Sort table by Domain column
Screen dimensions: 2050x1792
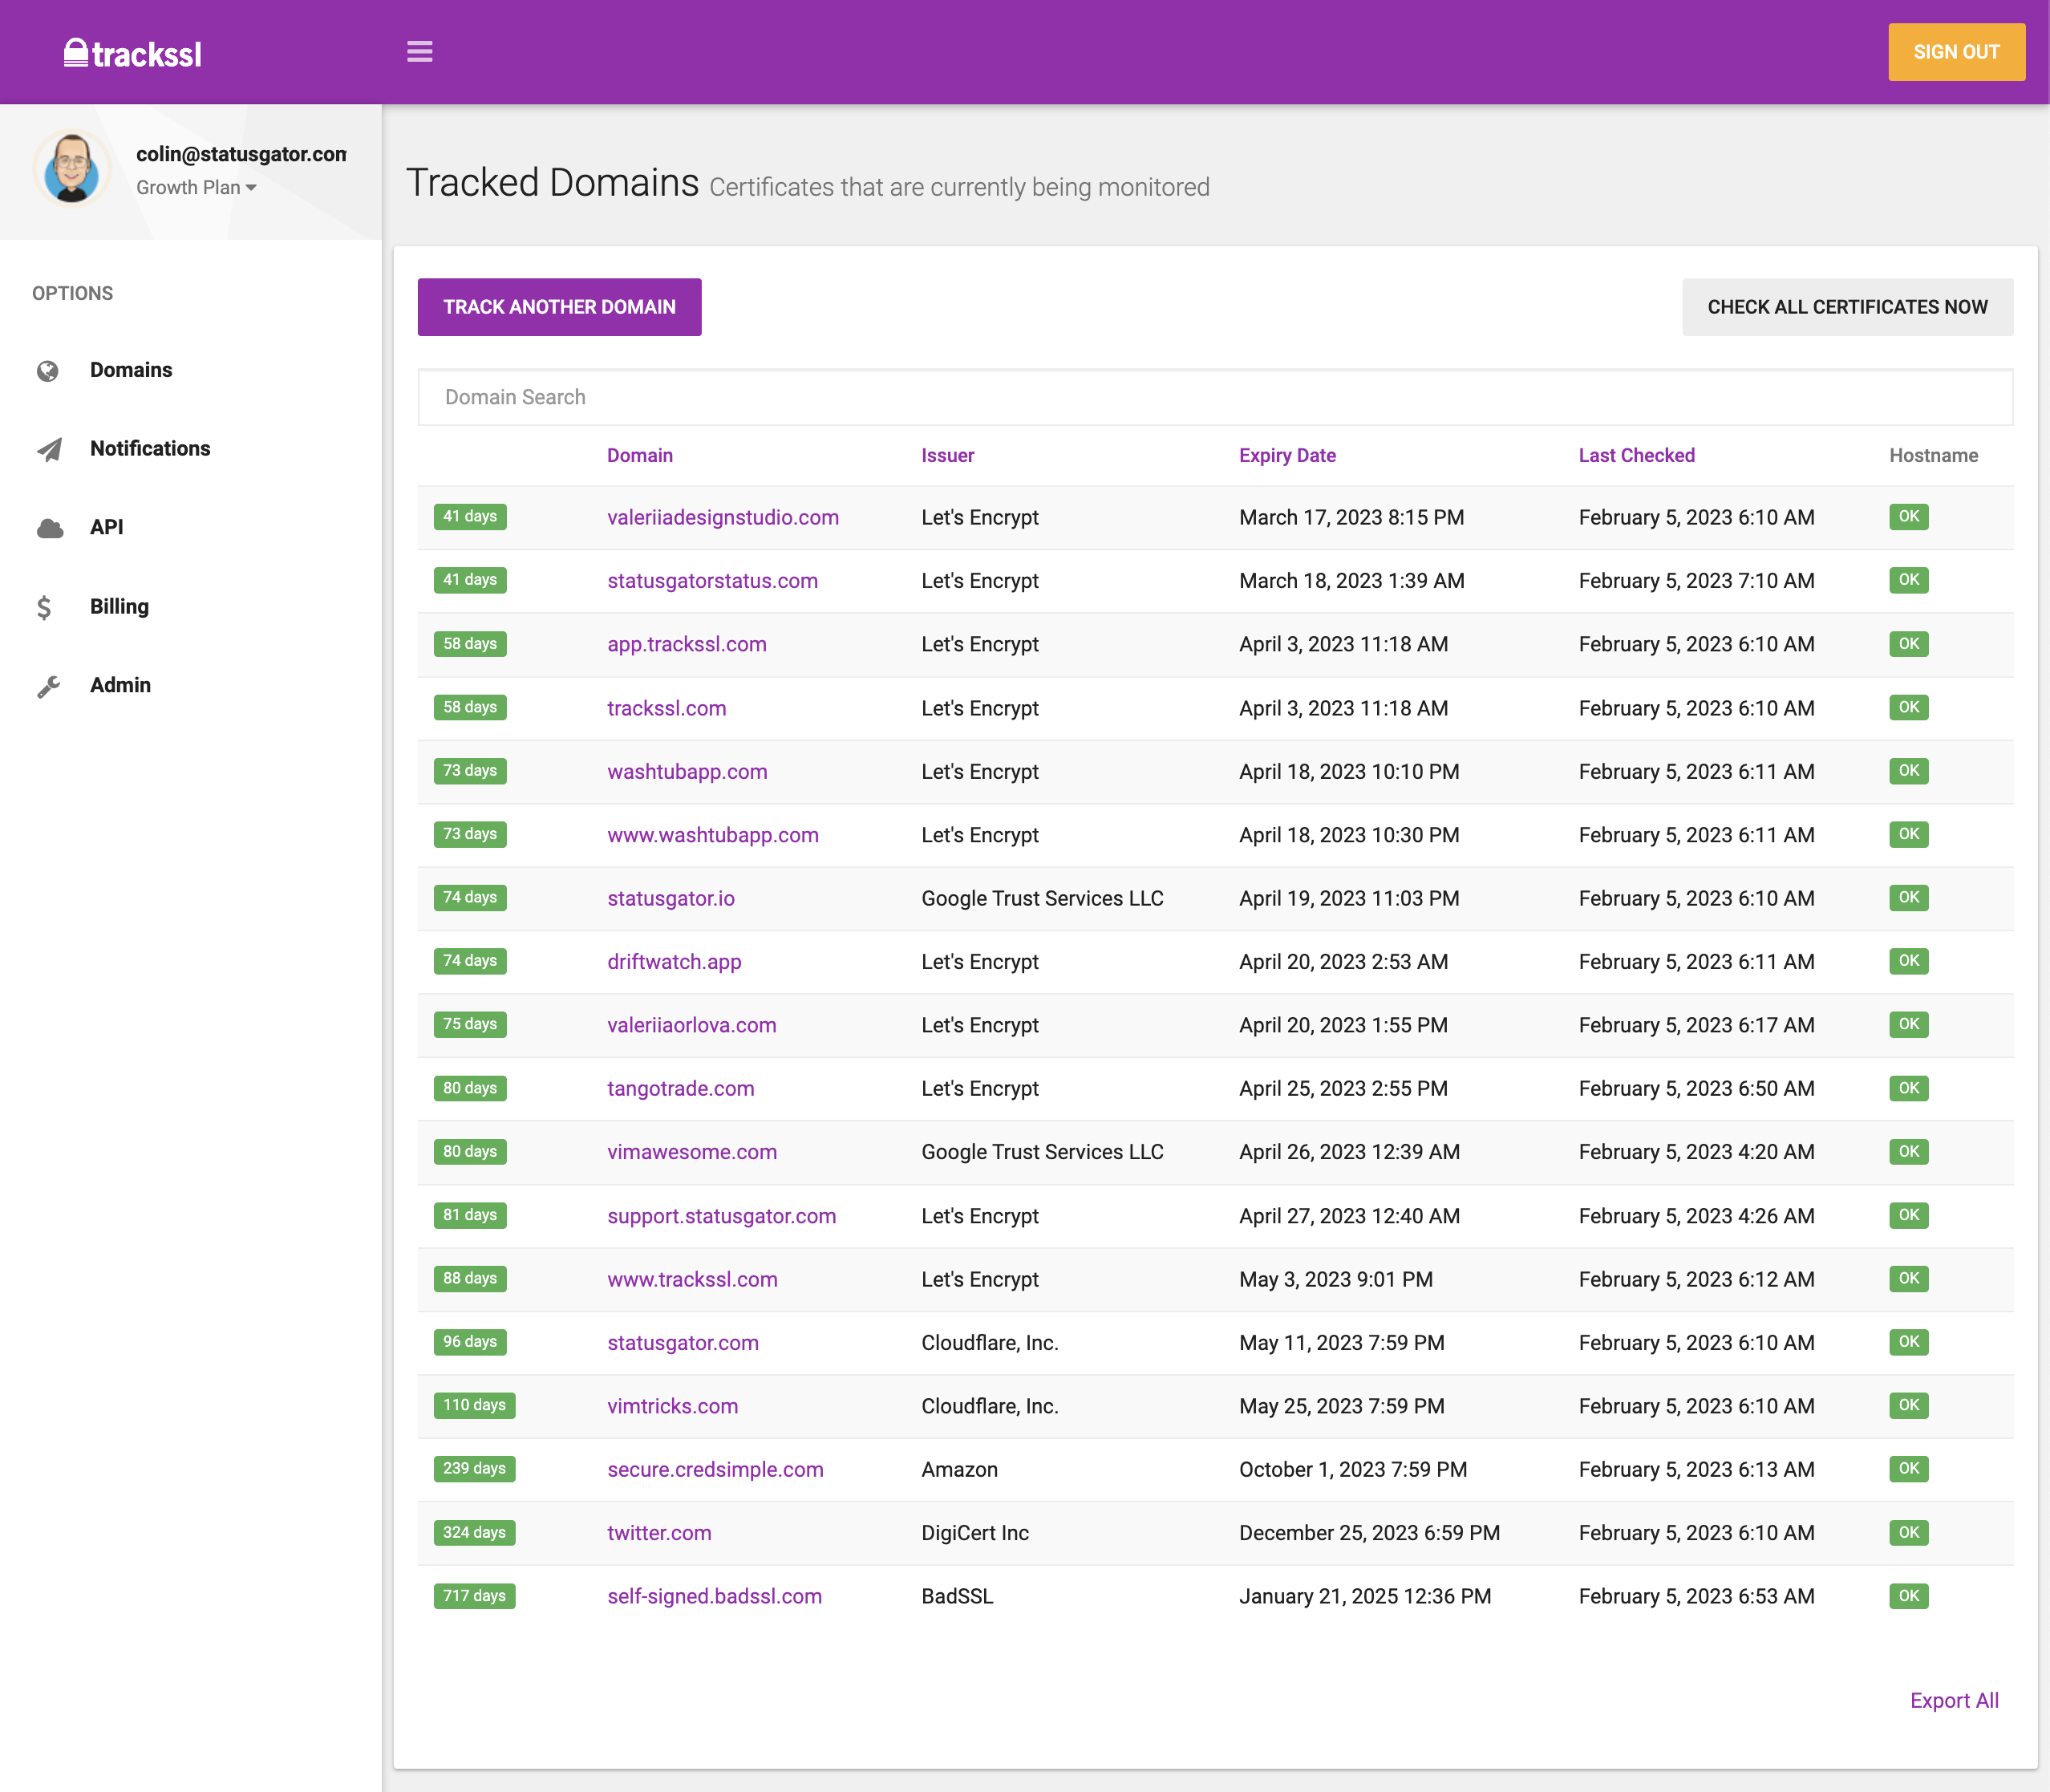(639, 456)
